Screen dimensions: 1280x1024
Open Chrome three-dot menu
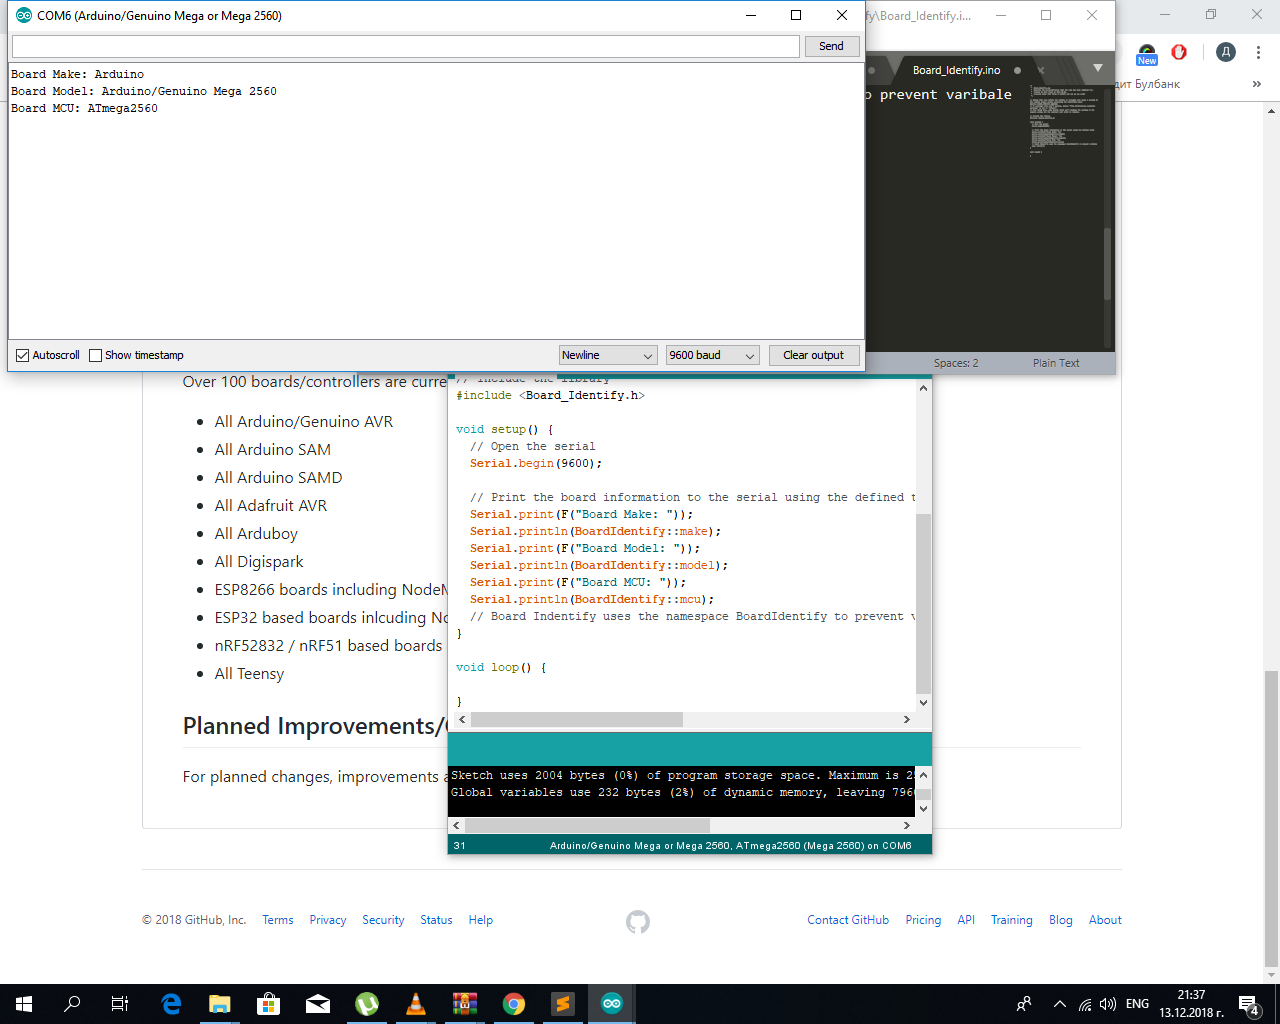1258,52
